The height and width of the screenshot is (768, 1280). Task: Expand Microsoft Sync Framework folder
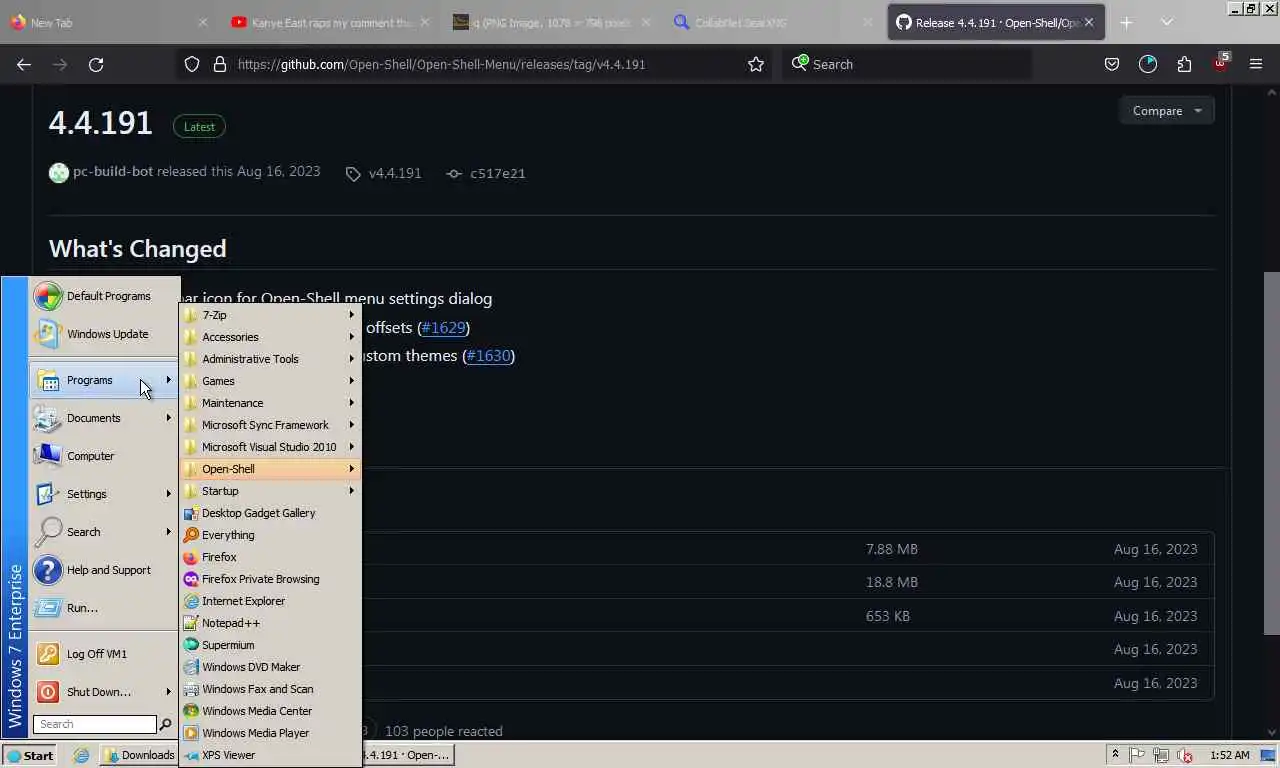270,425
